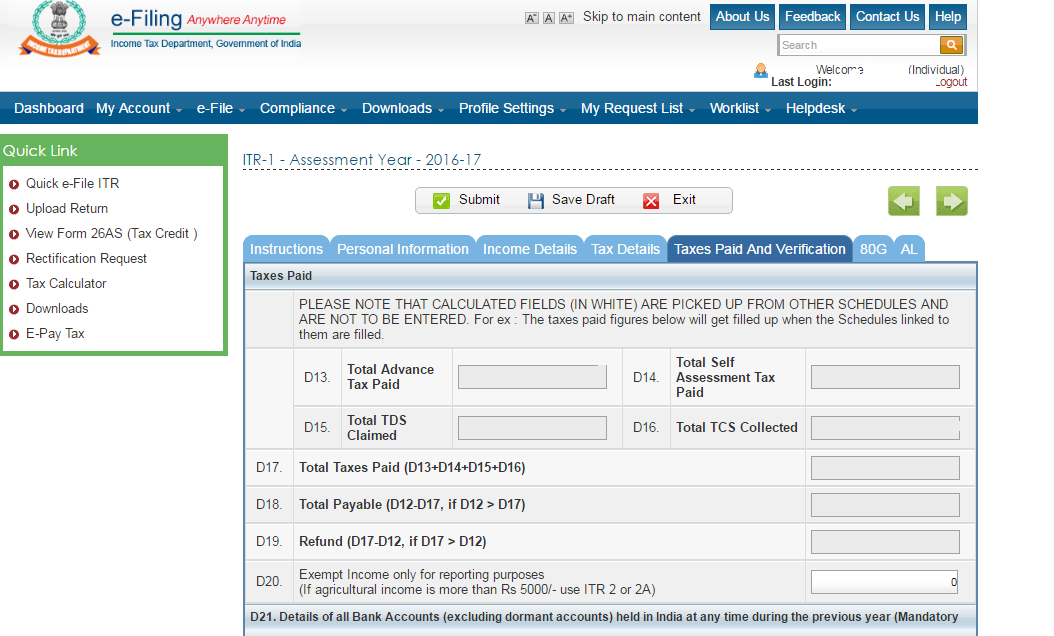Decrease font size with small A icon
Viewport: 1054px width, 636px height.
point(531,18)
